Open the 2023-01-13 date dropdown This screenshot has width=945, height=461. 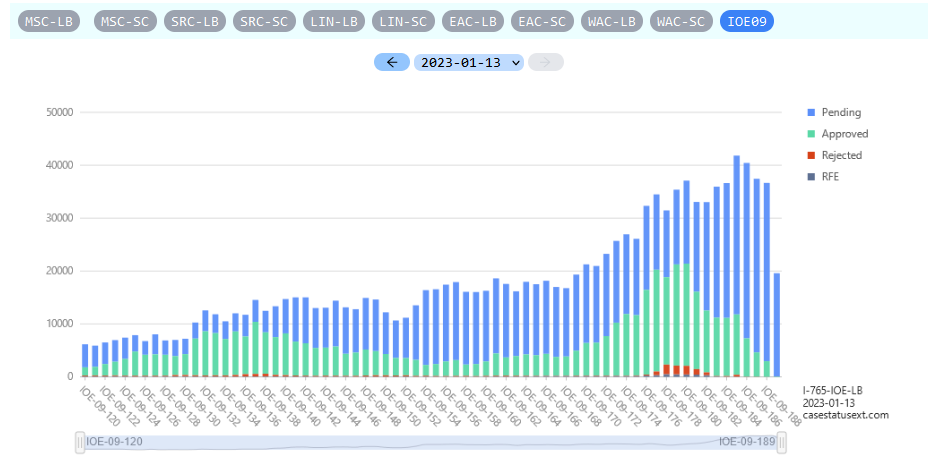click(x=471, y=62)
